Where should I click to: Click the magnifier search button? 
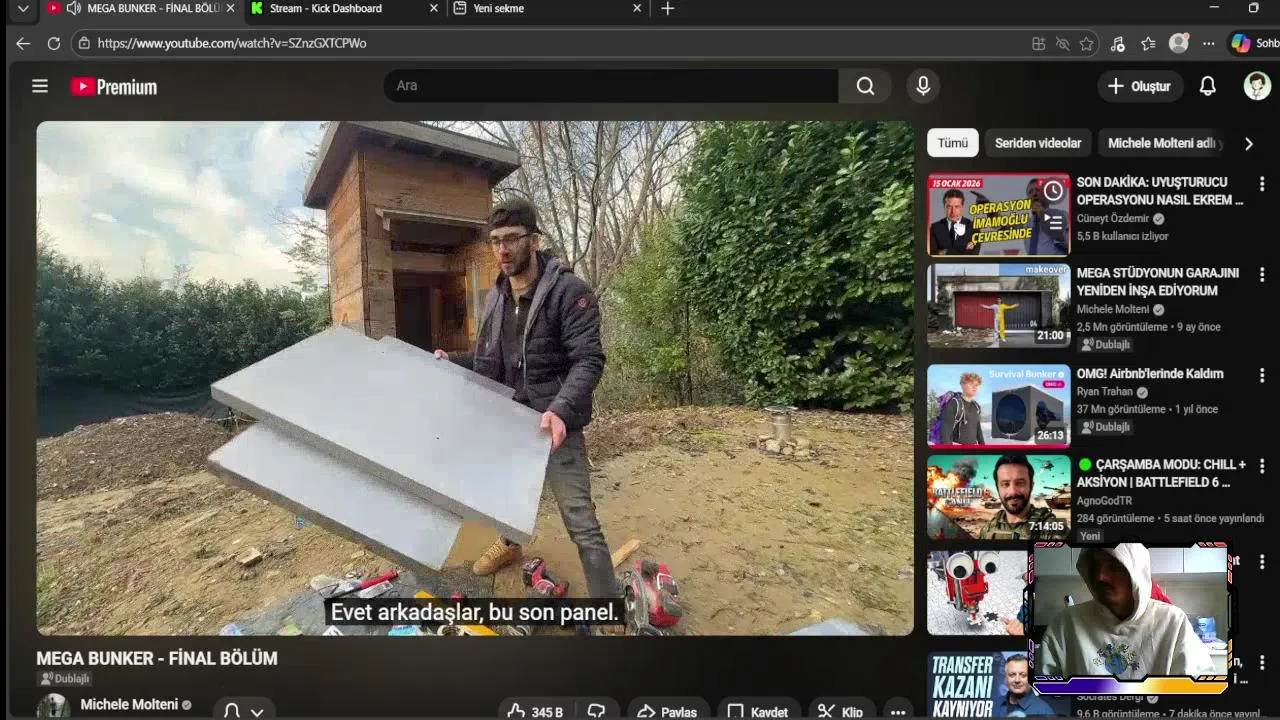[x=865, y=86]
